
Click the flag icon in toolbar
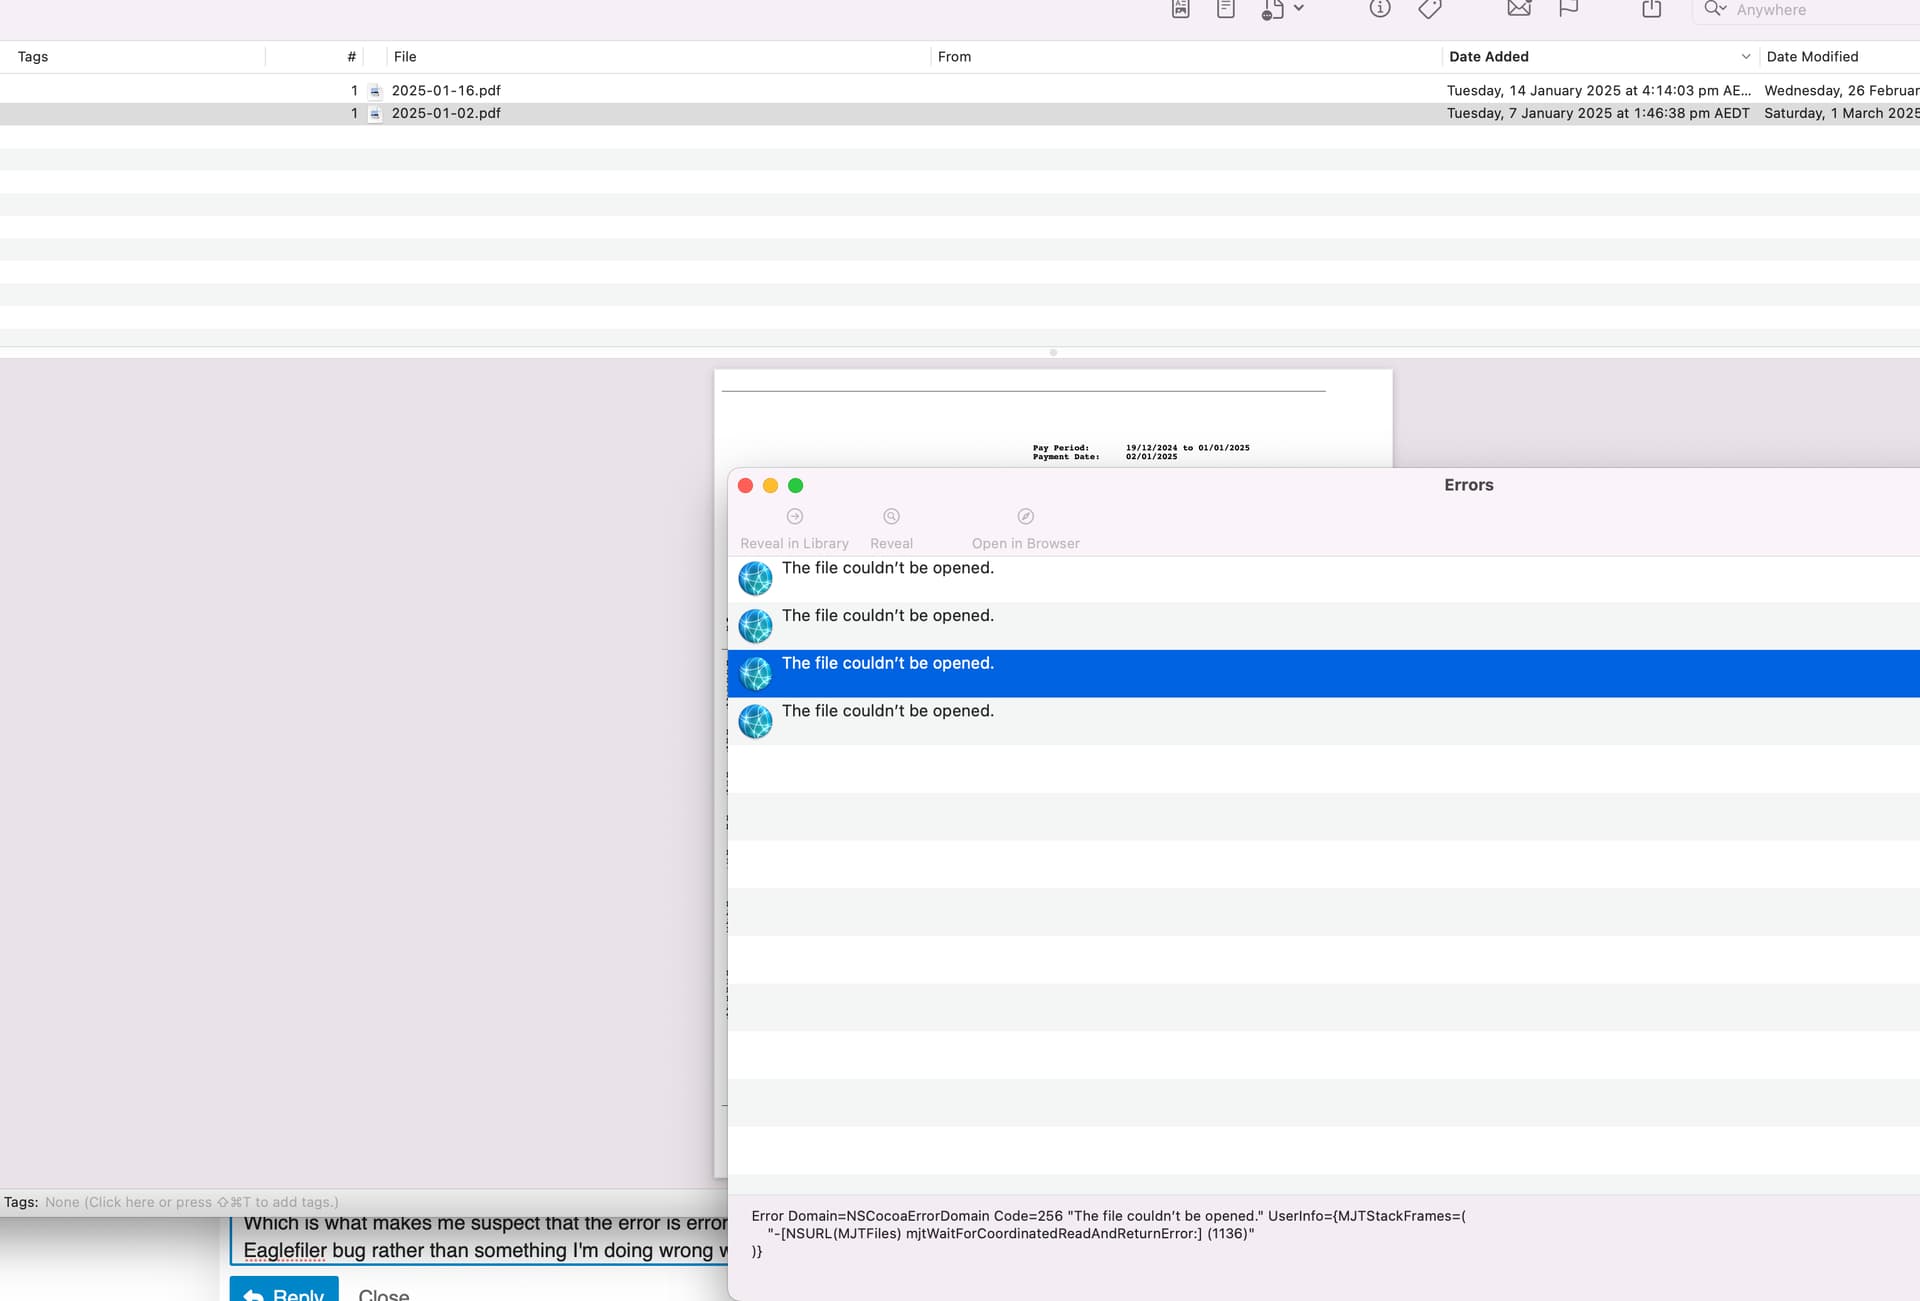point(1569,8)
